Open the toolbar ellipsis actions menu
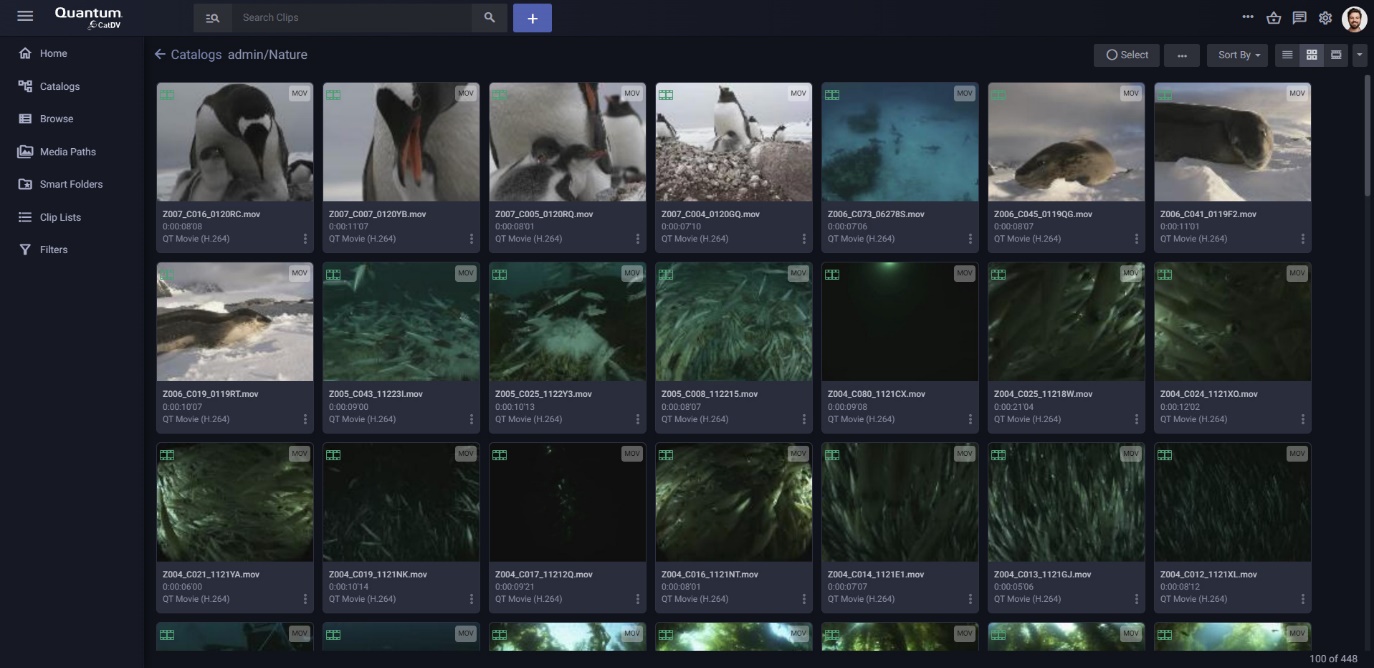This screenshot has width=1374, height=668. point(1182,55)
